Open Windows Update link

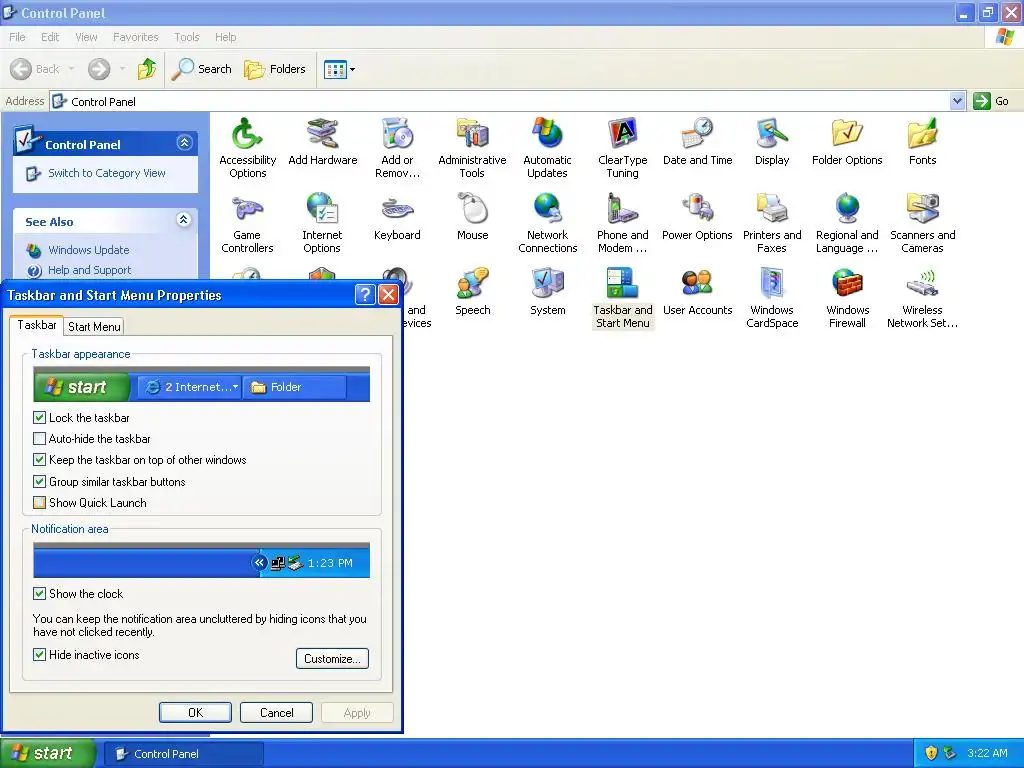tap(88, 250)
